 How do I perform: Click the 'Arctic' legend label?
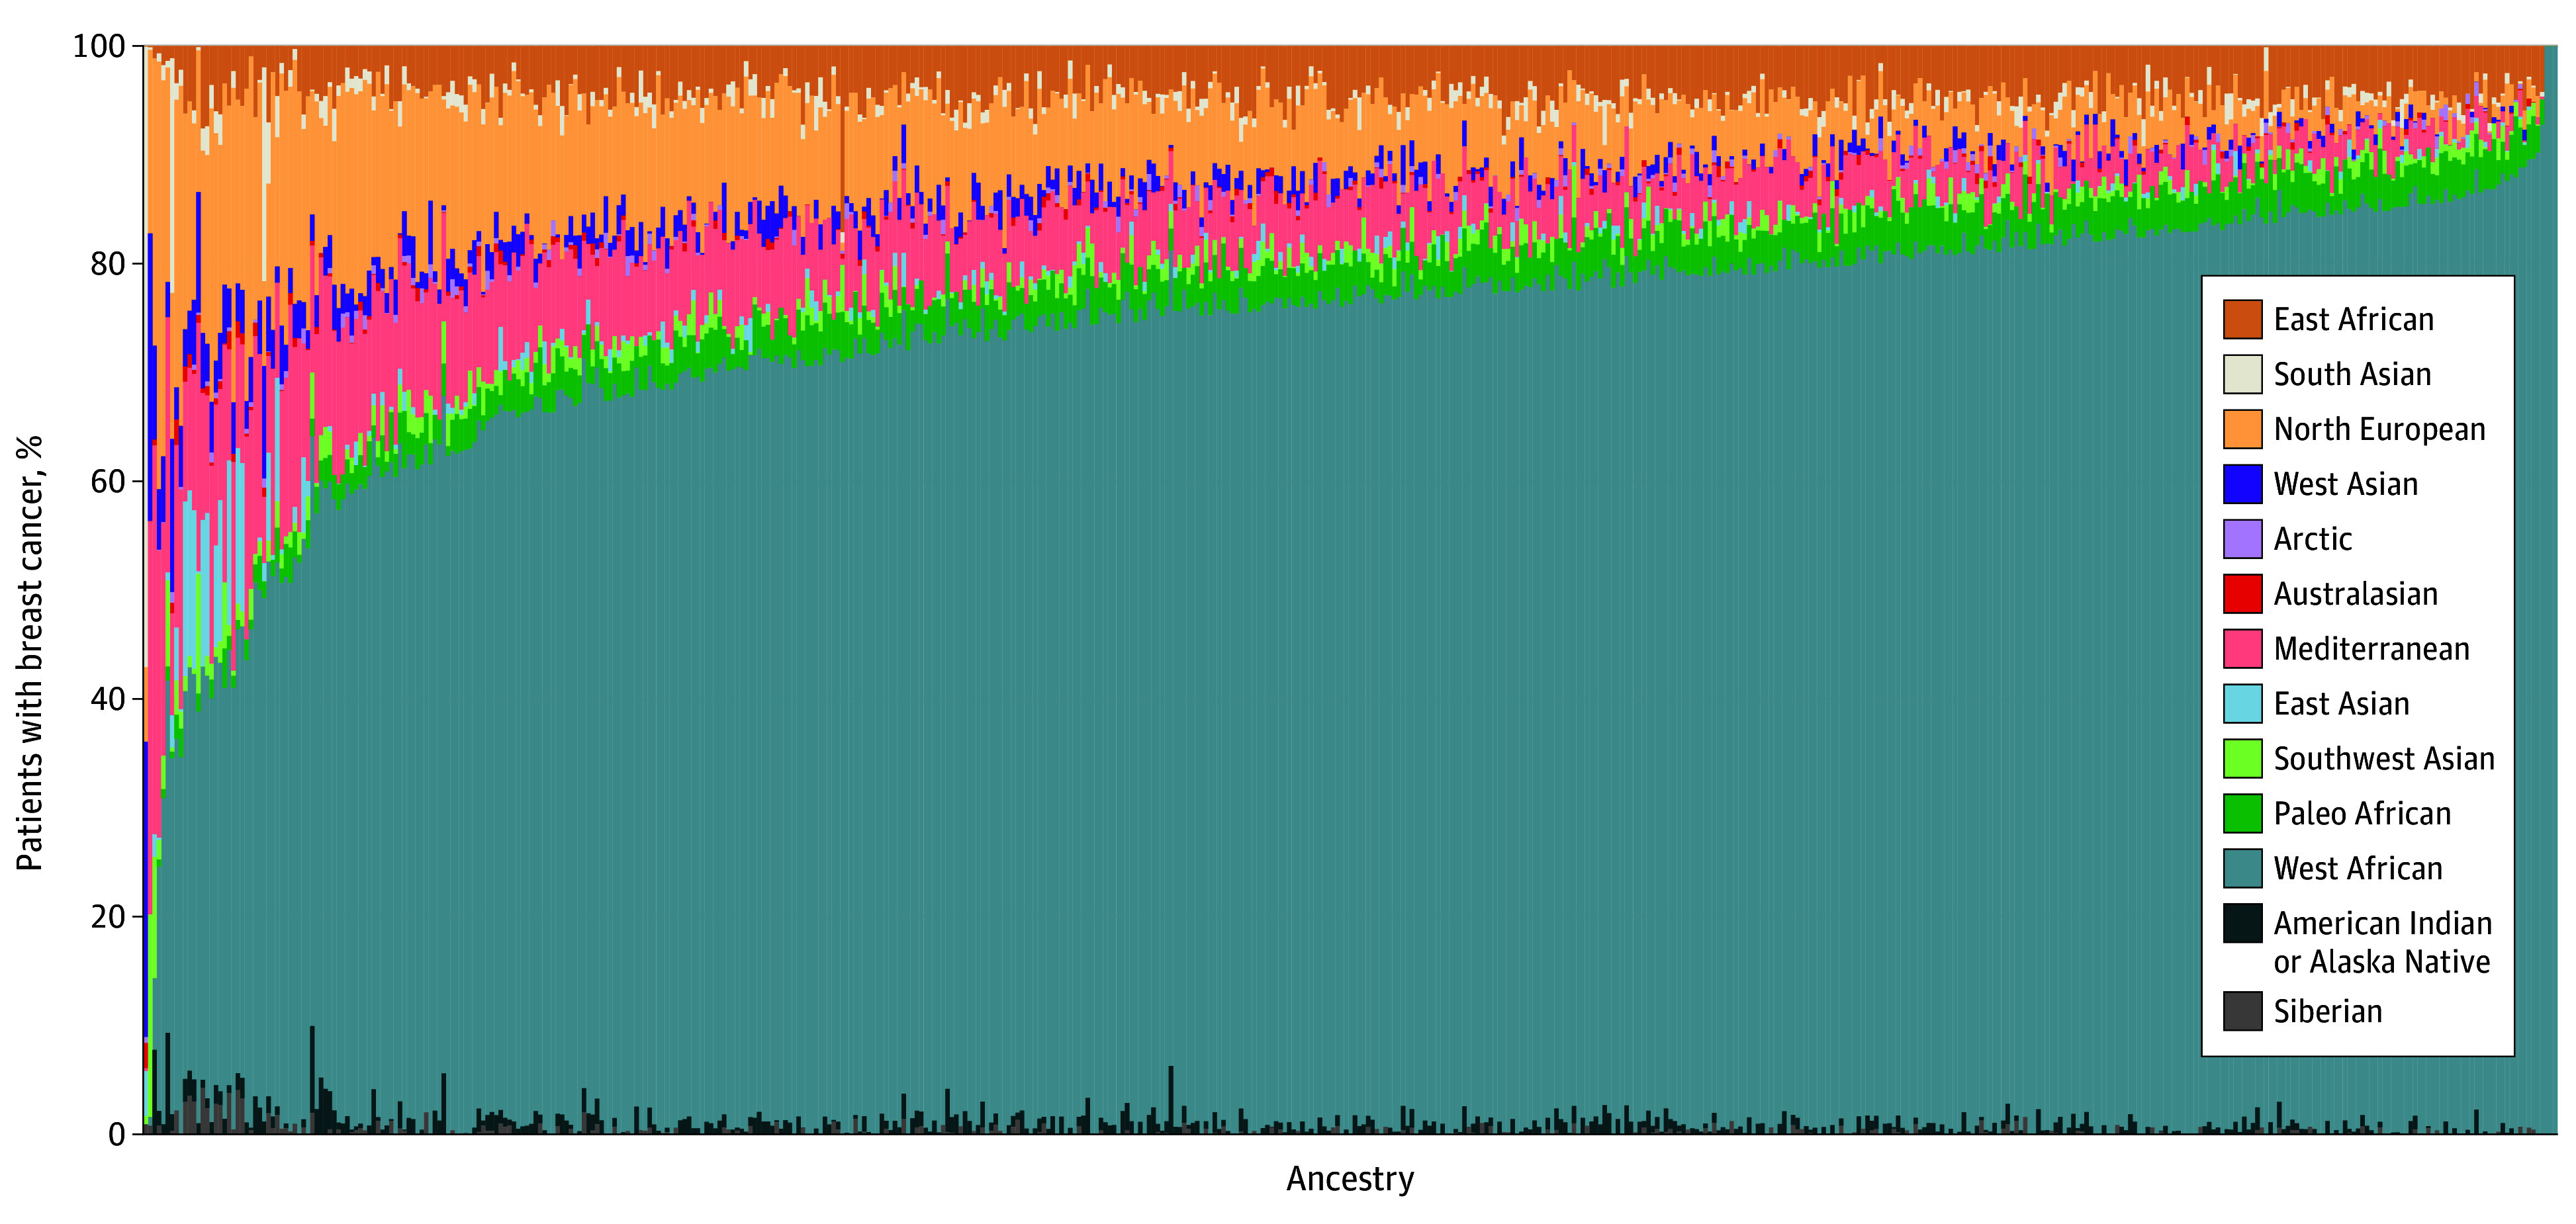(x=2313, y=540)
